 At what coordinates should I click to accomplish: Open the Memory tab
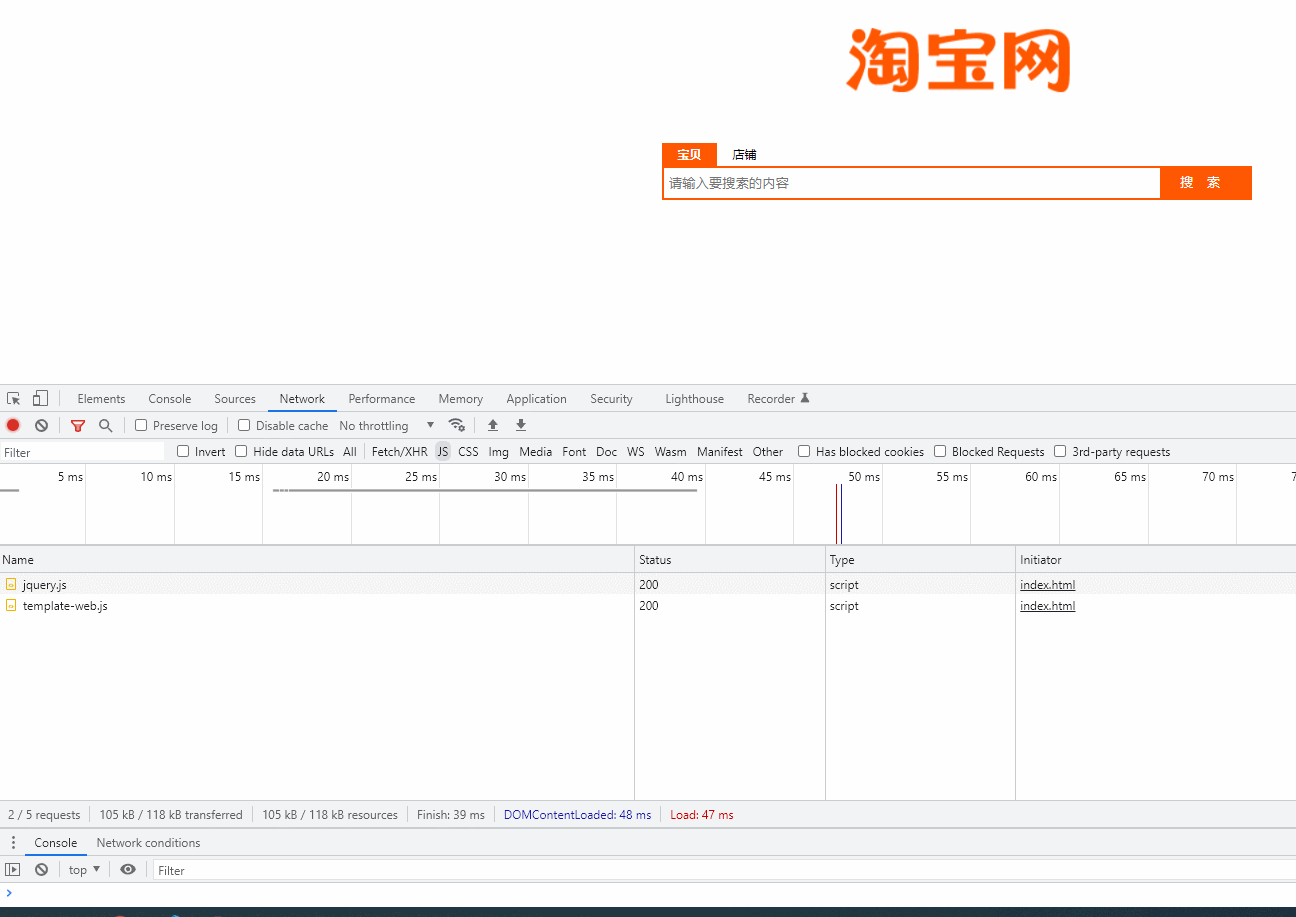[460, 398]
